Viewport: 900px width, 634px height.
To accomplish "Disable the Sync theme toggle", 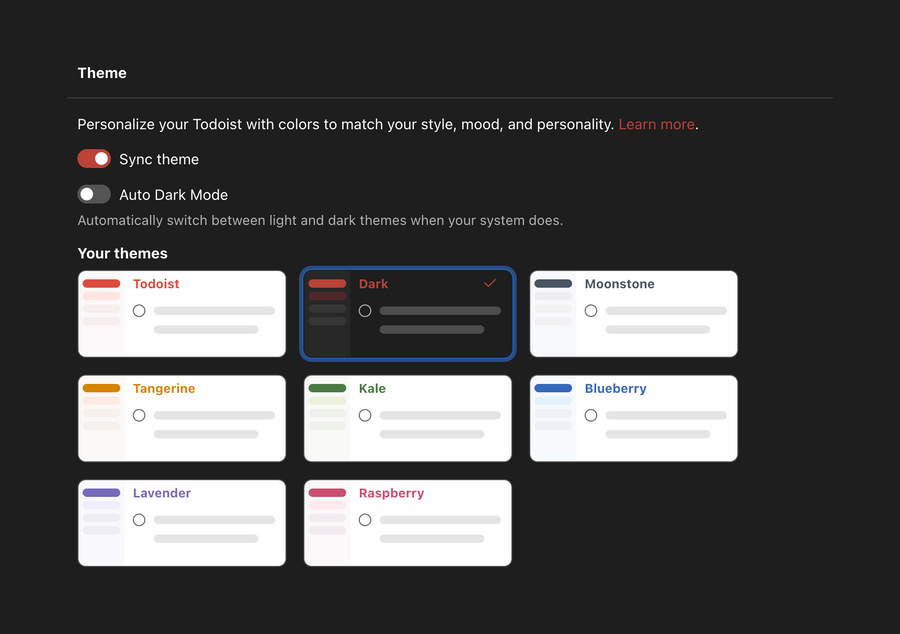I will click(x=94, y=159).
